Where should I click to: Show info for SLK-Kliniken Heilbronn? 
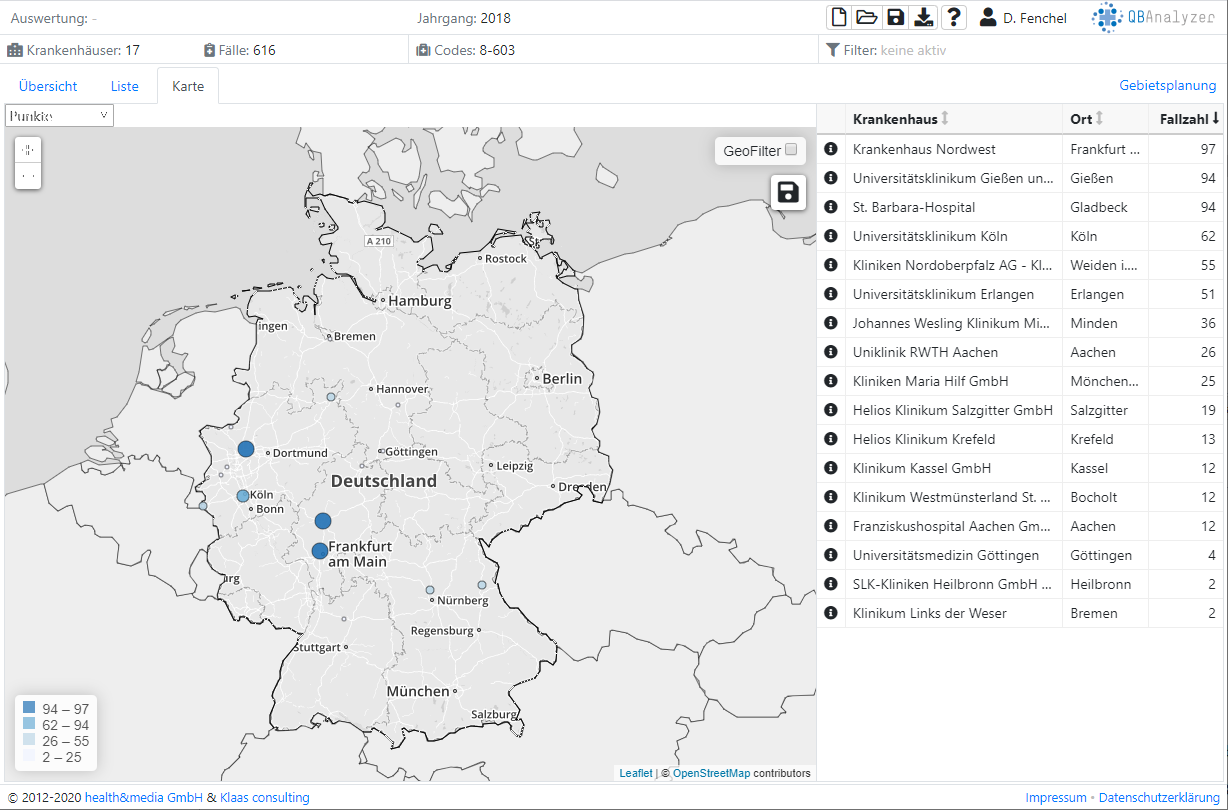click(x=830, y=584)
